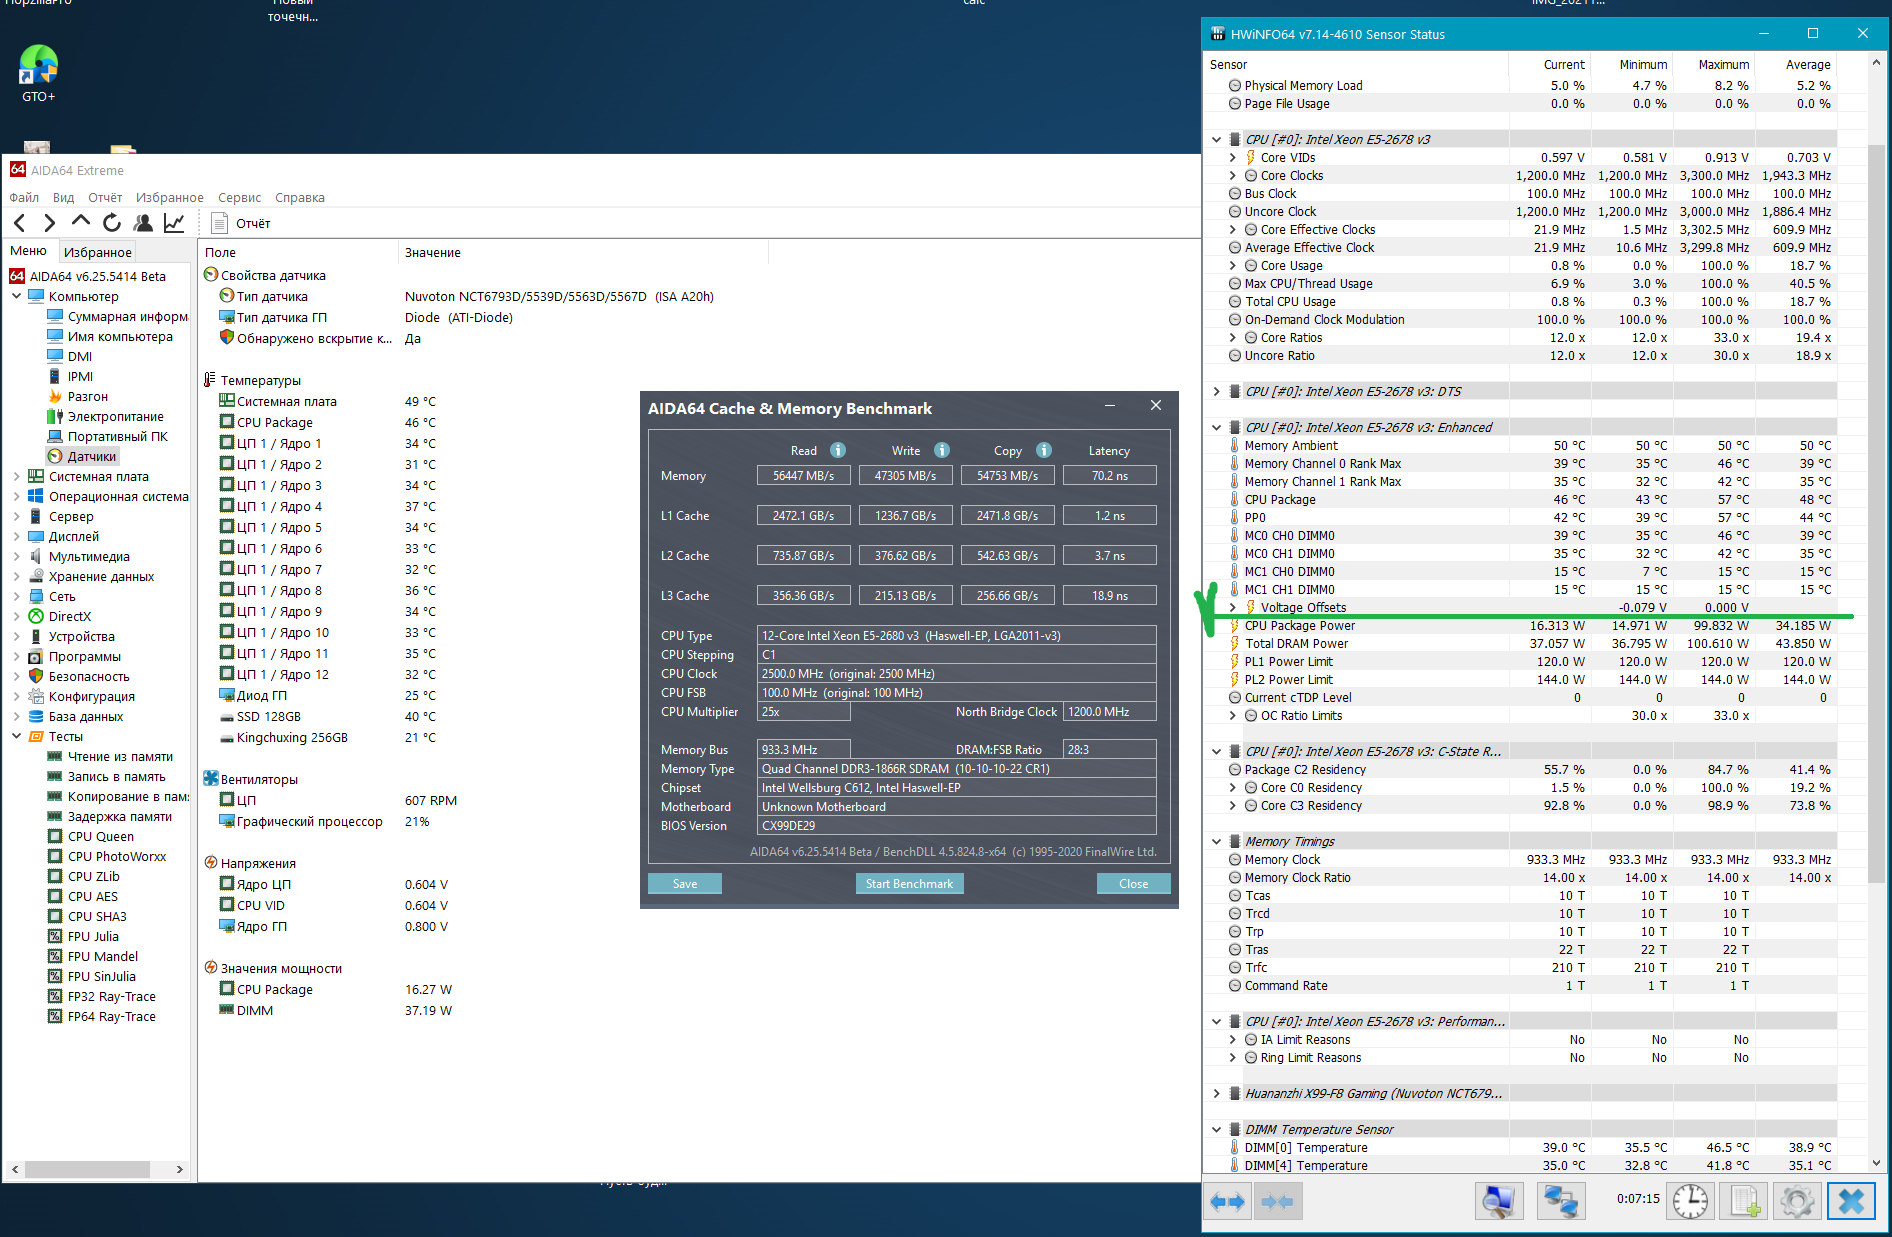Switch to the Избранное tab above the tree
The height and width of the screenshot is (1237, 1892).
pyautogui.click(x=97, y=252)
